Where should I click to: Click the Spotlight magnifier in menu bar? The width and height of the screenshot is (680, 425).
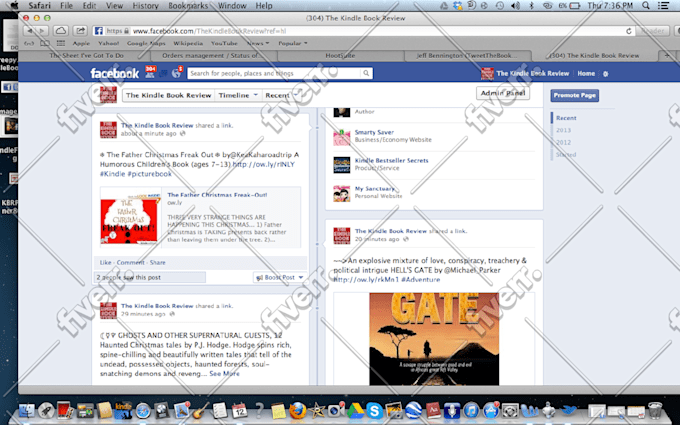[646, 6]
